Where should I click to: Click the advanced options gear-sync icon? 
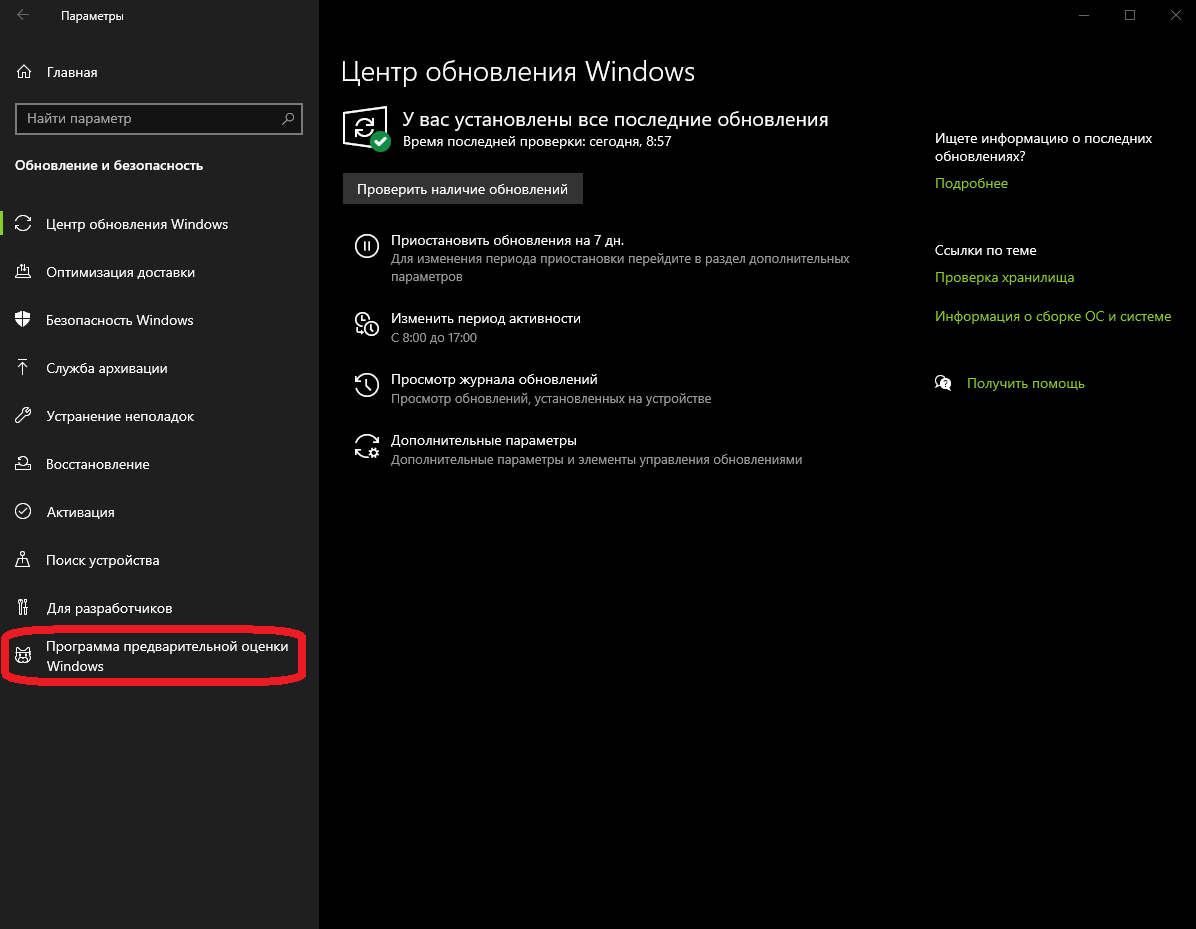tap(366, 446)
